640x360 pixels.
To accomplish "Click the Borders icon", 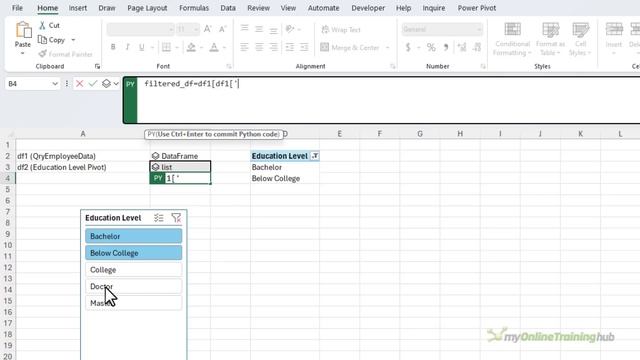I will coord(166,47).
